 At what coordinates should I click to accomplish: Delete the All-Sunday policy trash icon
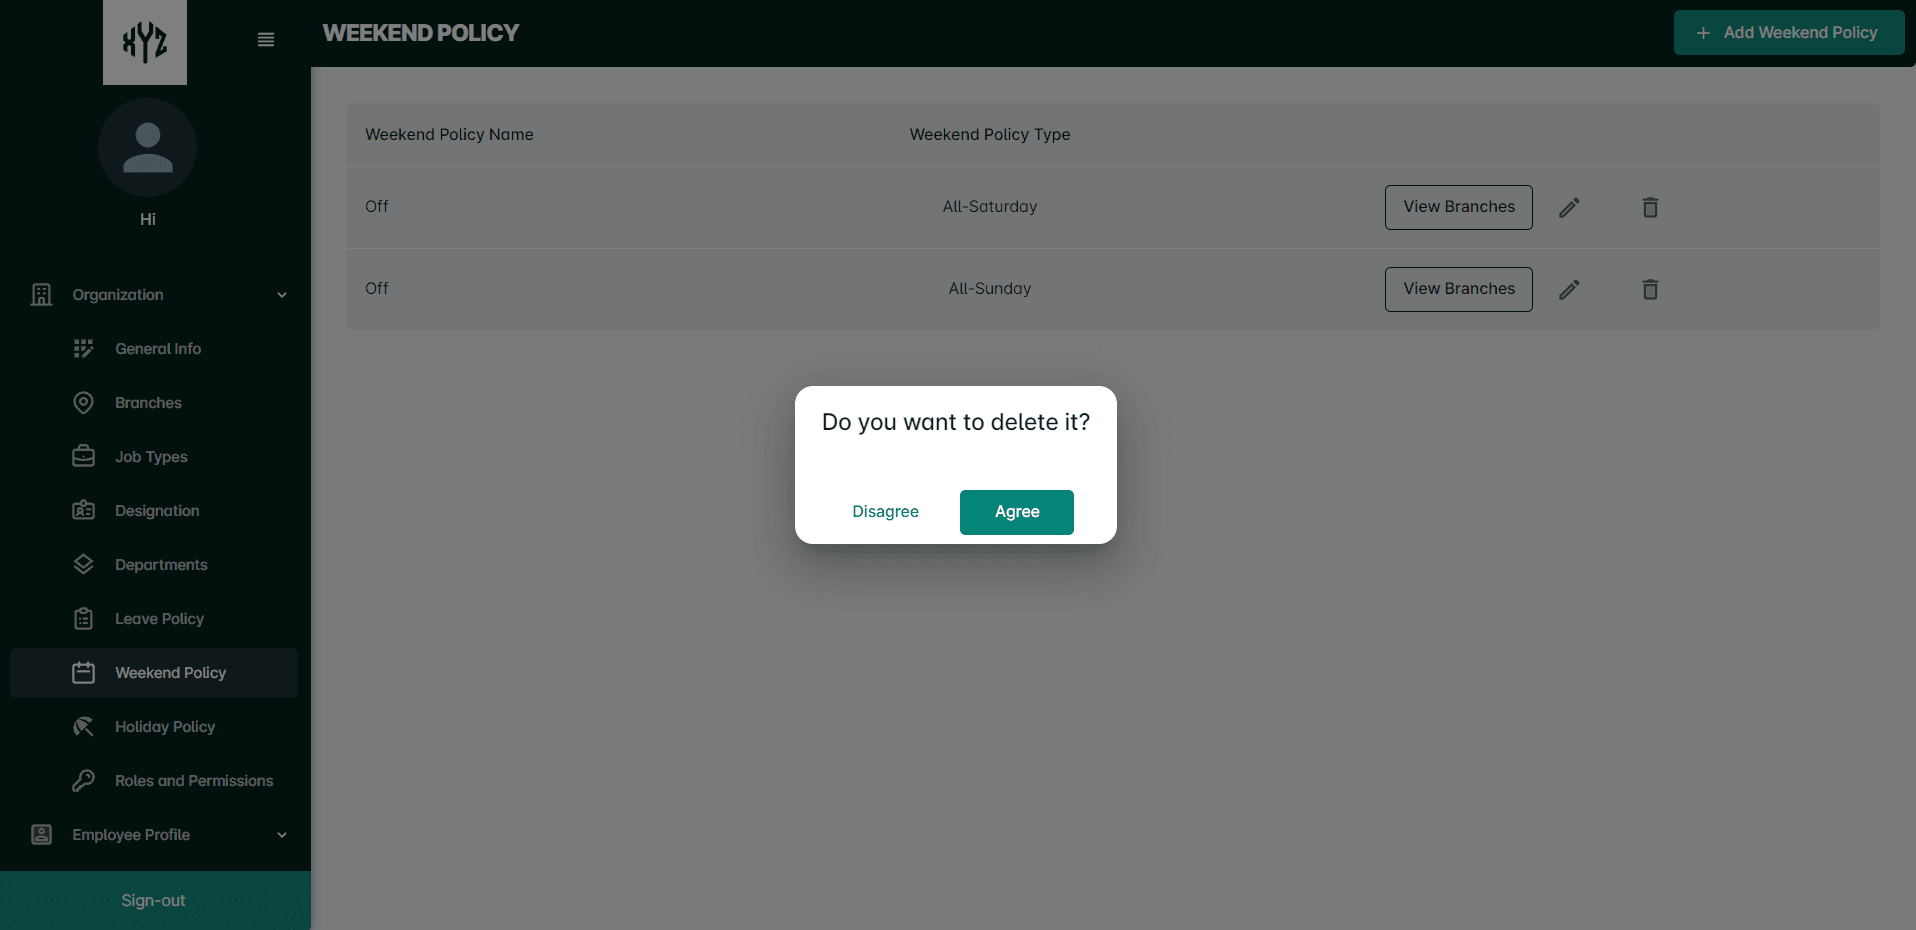1650,289
